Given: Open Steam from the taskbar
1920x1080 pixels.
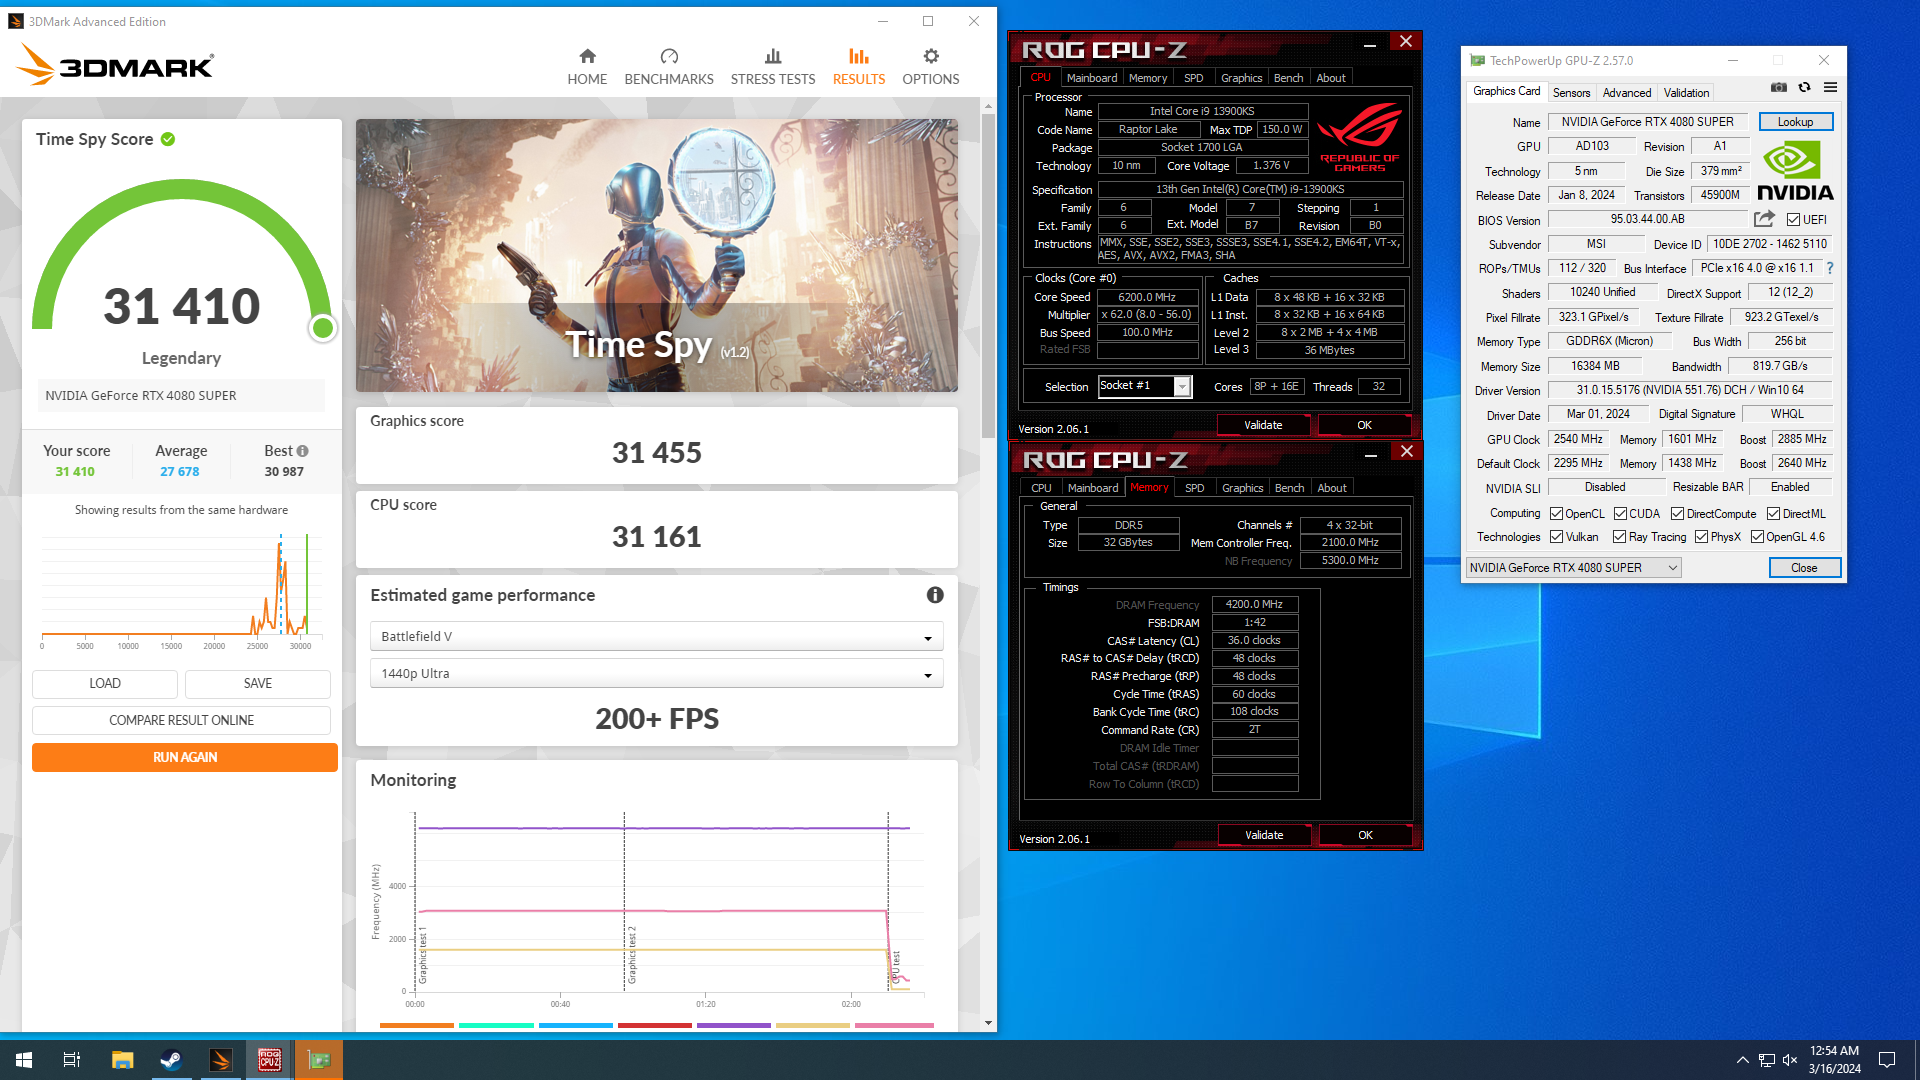Looking at the screenshot, I should [x=171, y=1060].
